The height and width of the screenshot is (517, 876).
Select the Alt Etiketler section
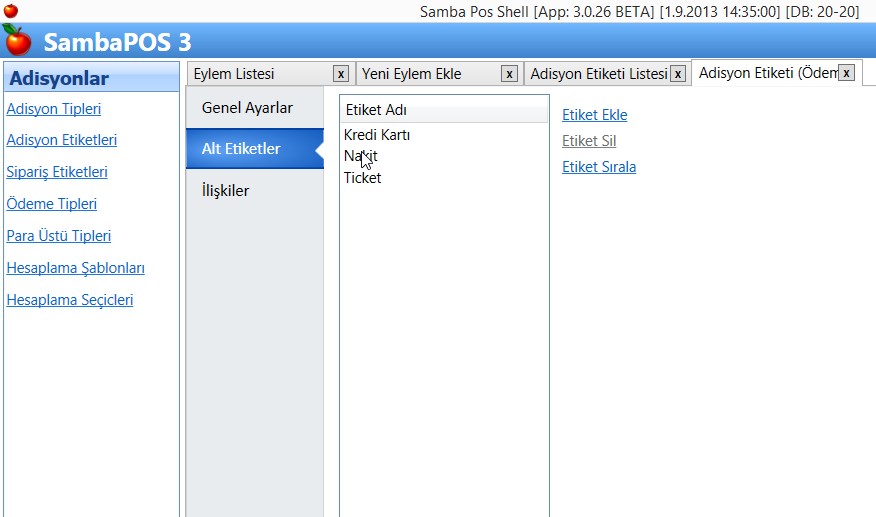241,149
